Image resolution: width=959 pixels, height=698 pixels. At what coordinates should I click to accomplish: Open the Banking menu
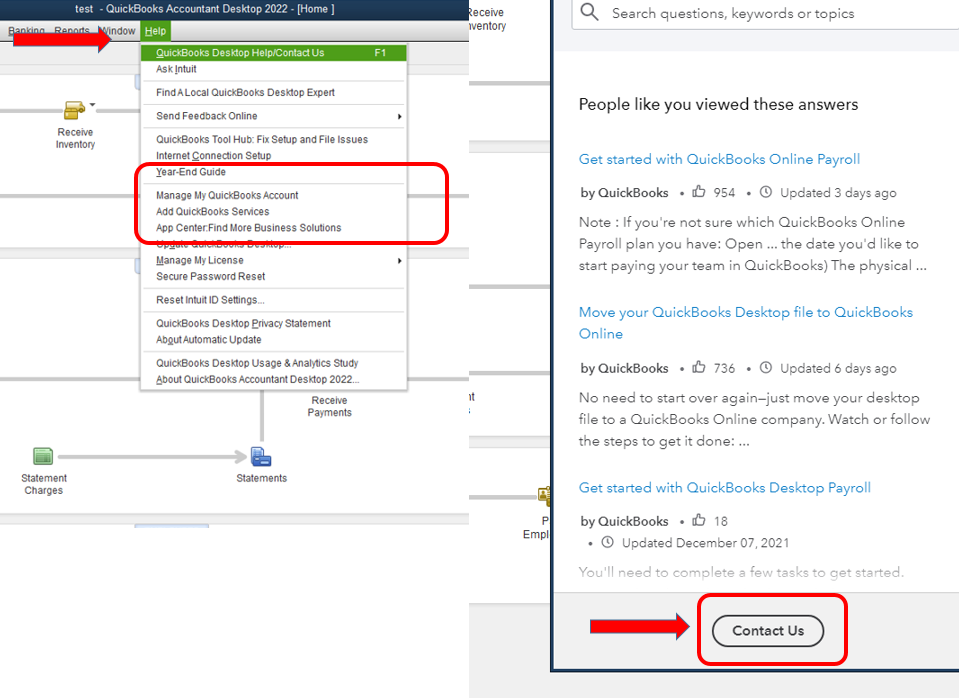point(26,31)
